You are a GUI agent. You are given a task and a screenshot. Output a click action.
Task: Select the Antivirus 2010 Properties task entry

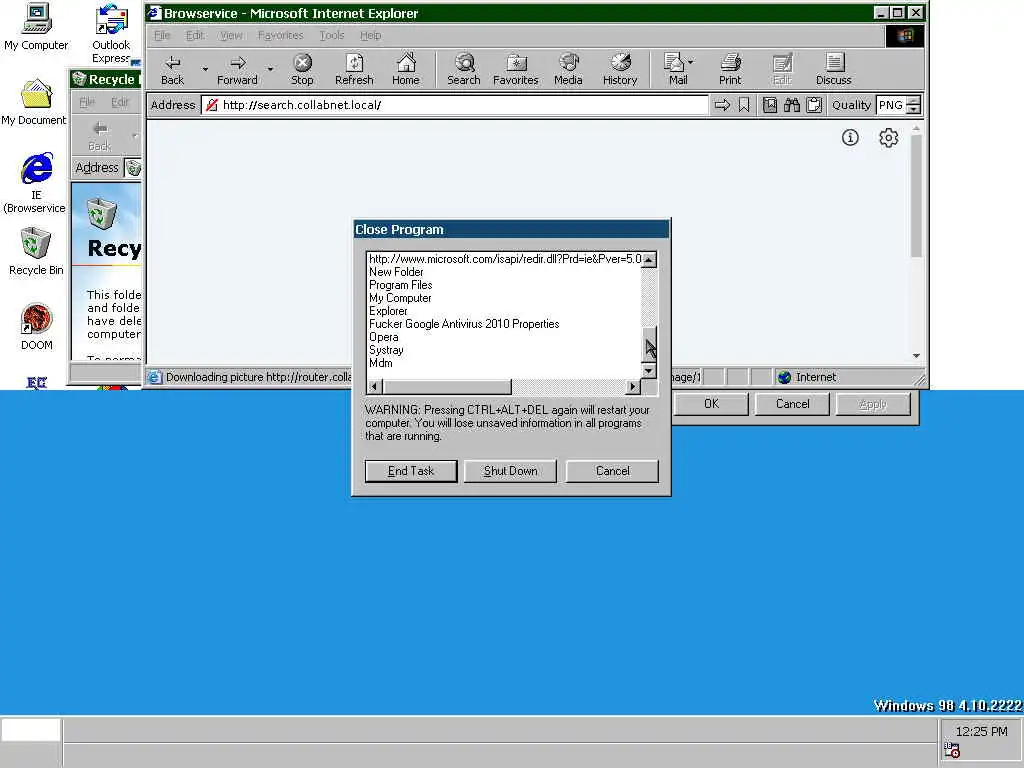click(464, 324)
